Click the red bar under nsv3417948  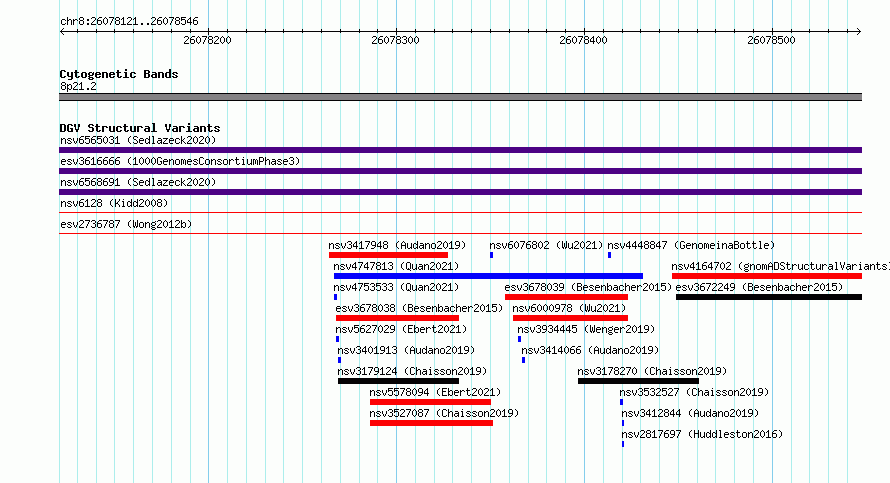(388, 255)
